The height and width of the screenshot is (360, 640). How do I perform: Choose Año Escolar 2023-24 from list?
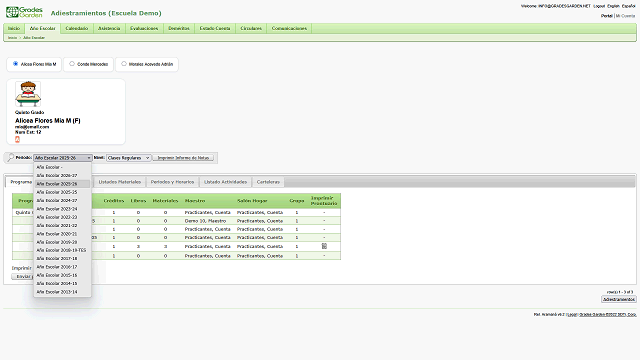pyautogui.click(x=62, y=209)
